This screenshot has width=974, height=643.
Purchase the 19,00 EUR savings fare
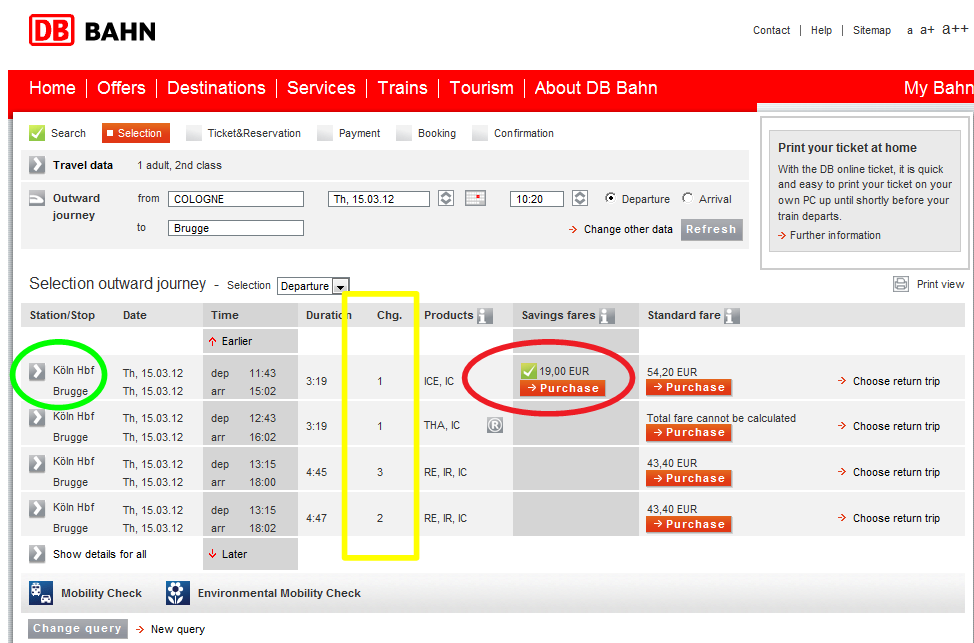coord(563,388)
